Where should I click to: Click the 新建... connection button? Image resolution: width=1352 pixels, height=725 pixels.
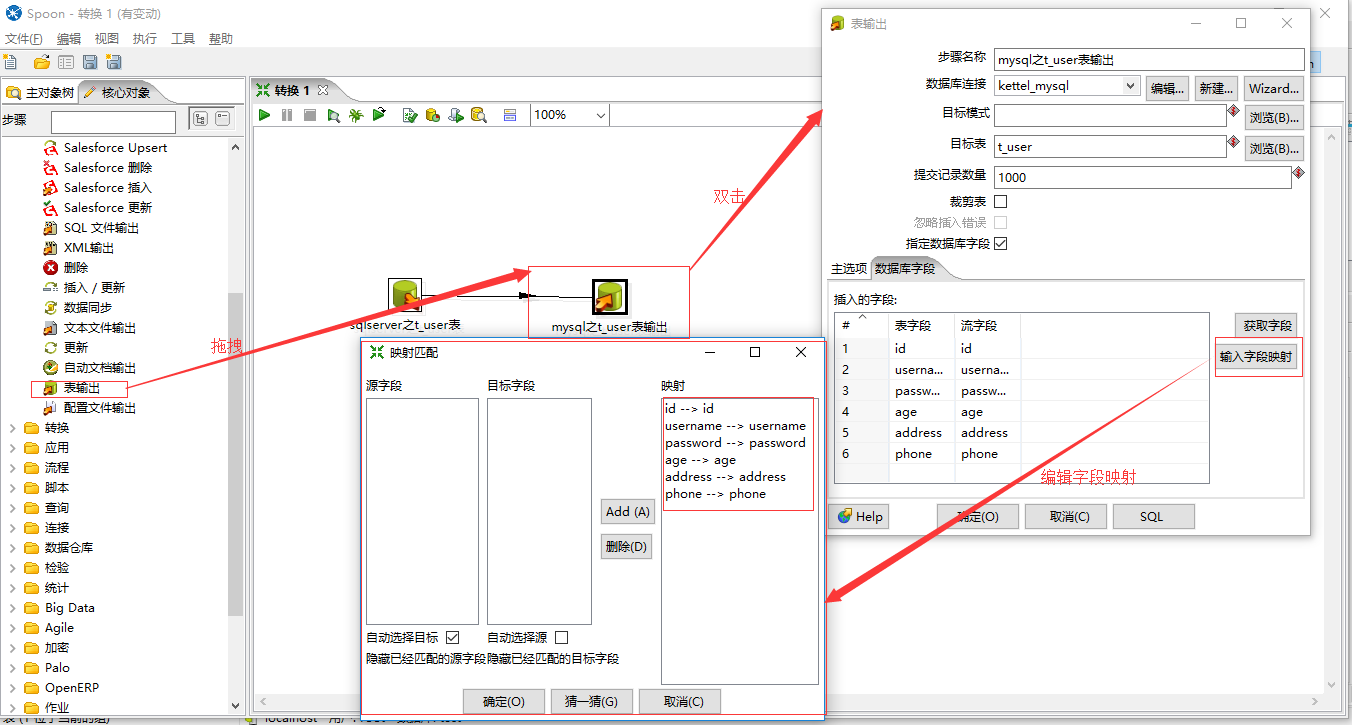pyautogui.click(x=1216, y=88)
